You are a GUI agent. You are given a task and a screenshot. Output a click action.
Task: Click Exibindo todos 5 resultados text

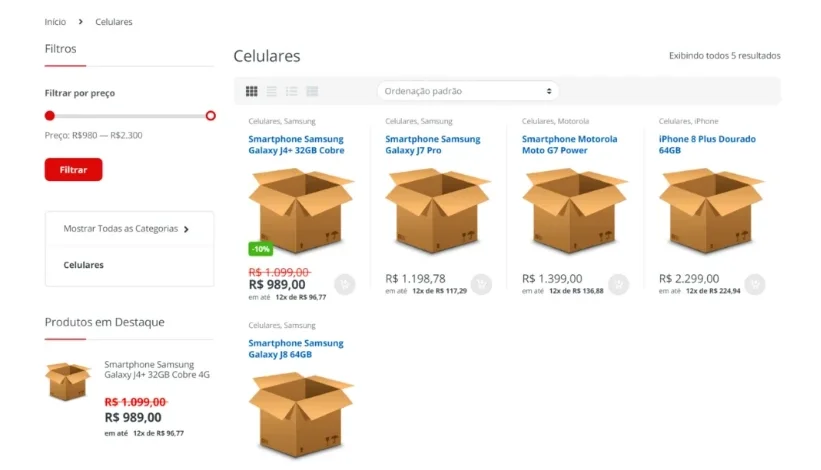click(x=725, y=55)
